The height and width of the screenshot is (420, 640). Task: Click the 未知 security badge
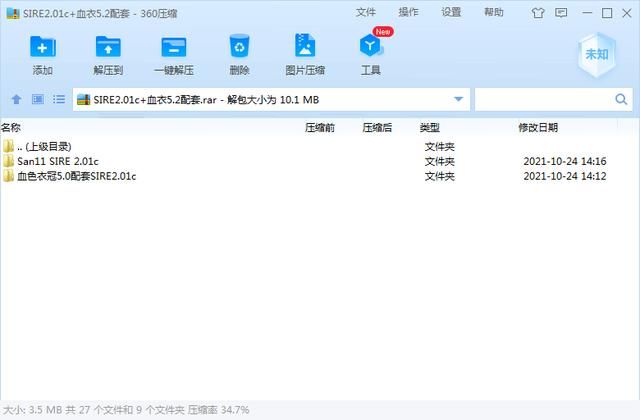pyautogui.click(x=597, y=54)
